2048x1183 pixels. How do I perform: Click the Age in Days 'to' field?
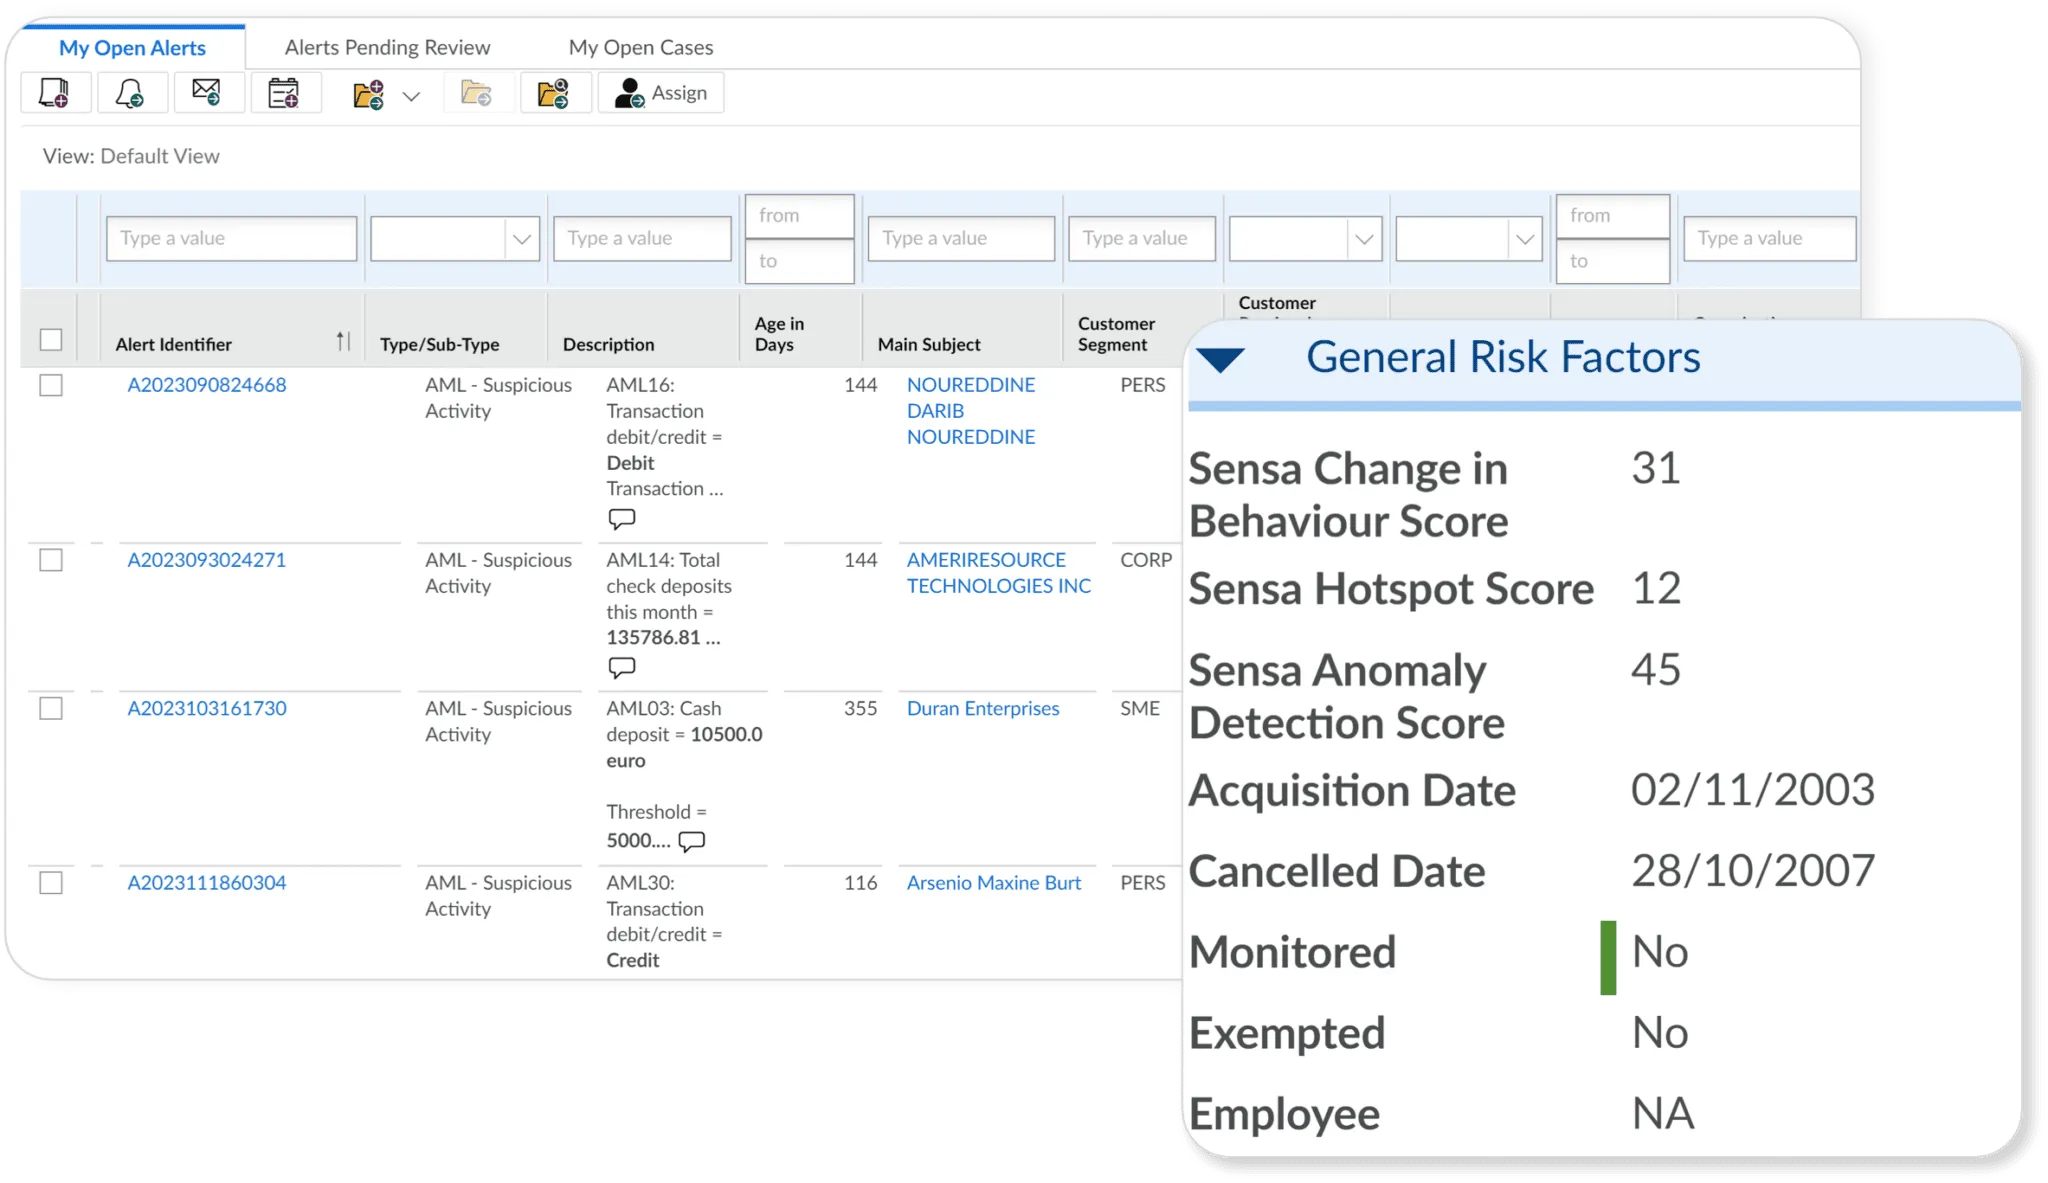(x=800, y=262)
